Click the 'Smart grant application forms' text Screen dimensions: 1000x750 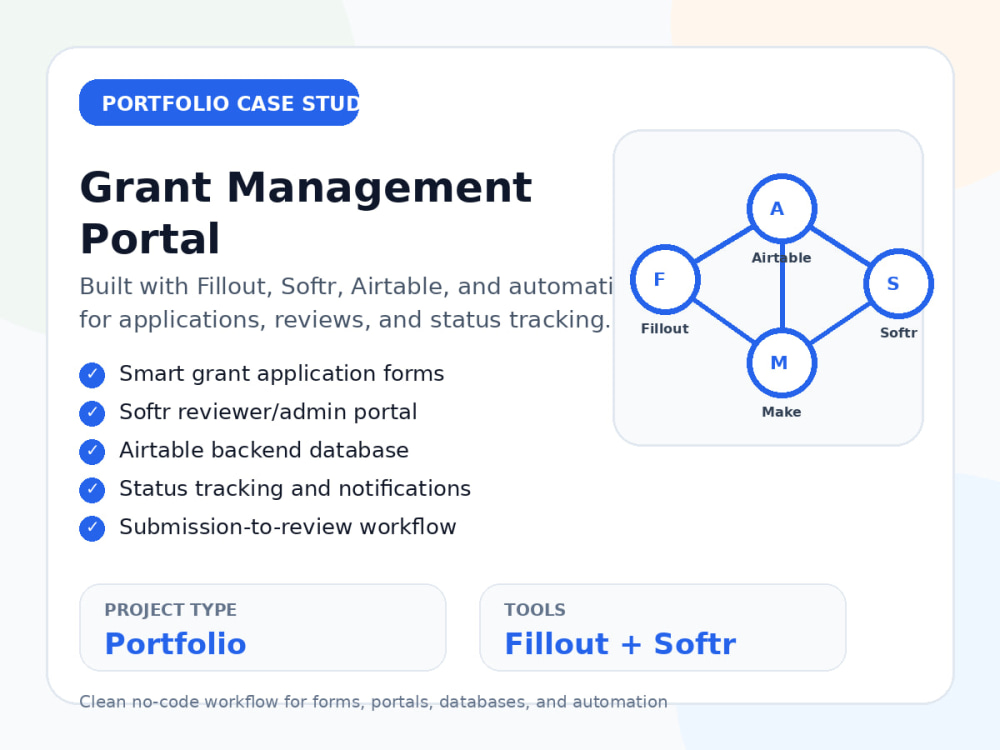(x=281, y=374)
